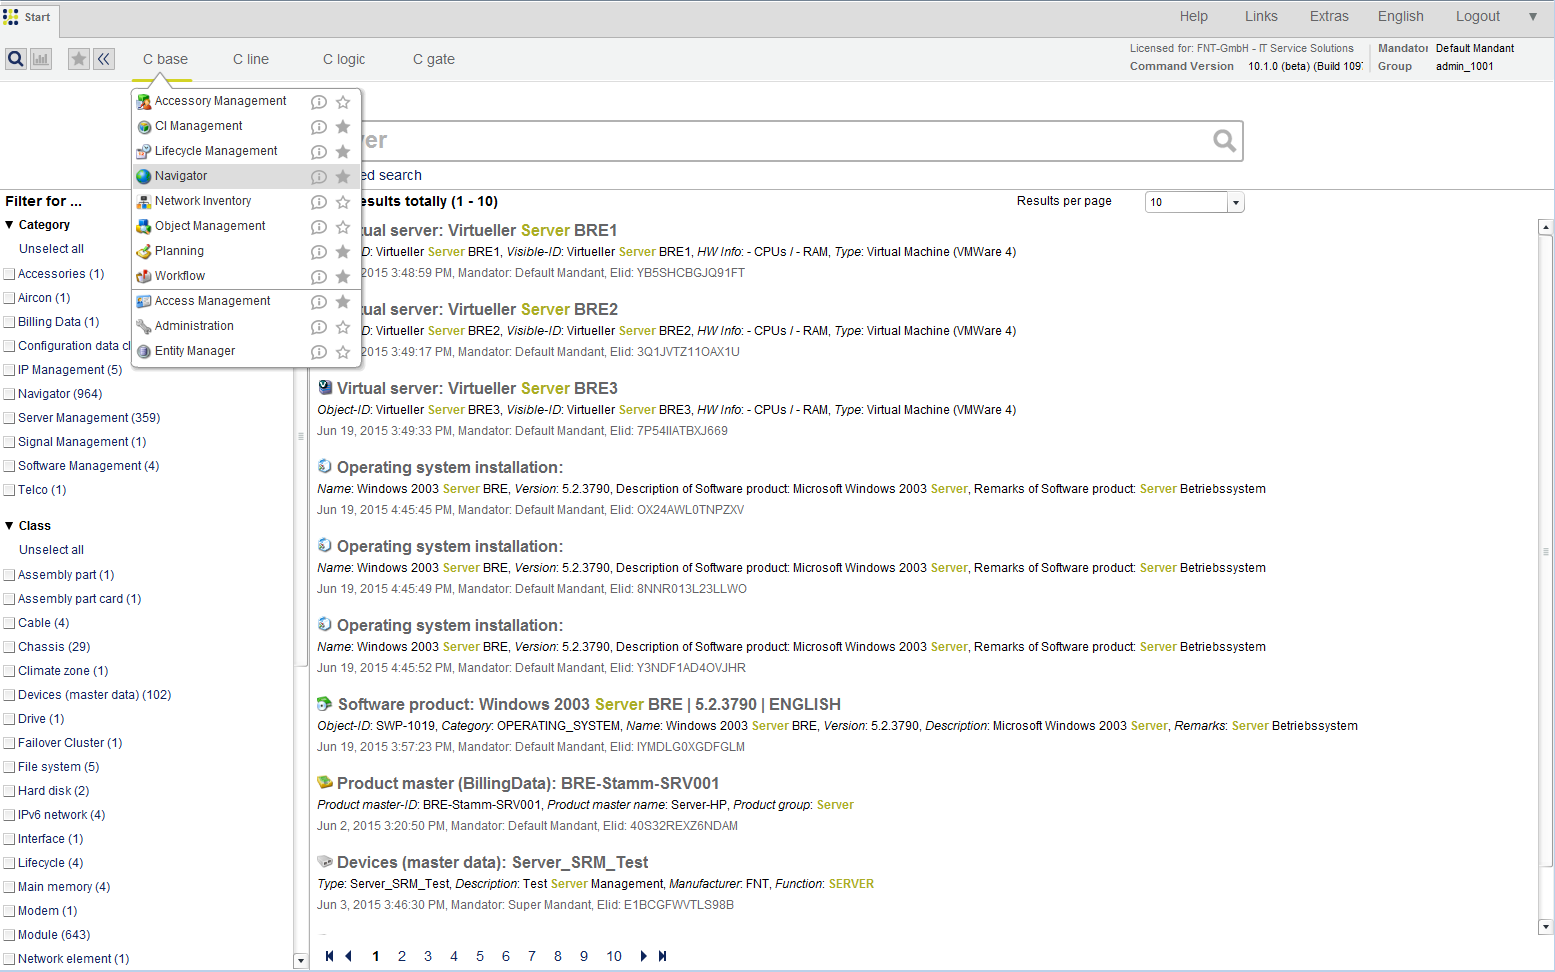The height and width of the screenshot is (972, 1555).
Task: Click the favorites star toolbar icon
Action: coord(79,59)
